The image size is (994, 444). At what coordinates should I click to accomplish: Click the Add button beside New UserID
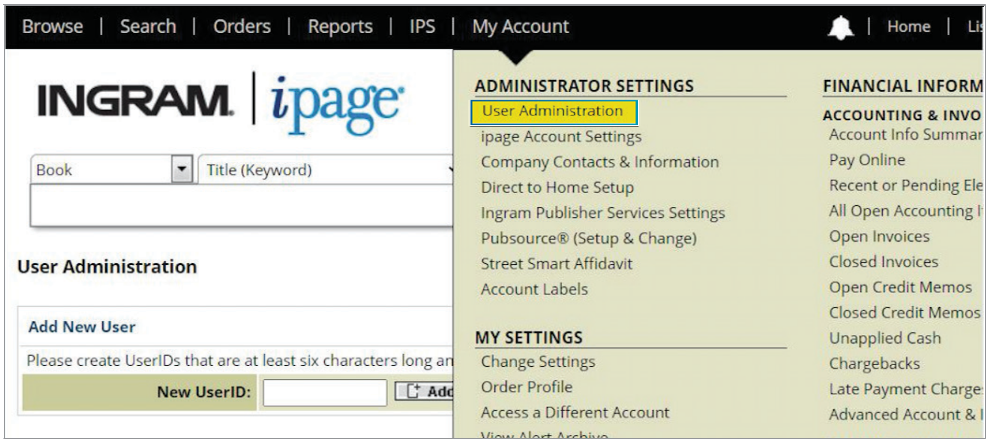point(423,392)
